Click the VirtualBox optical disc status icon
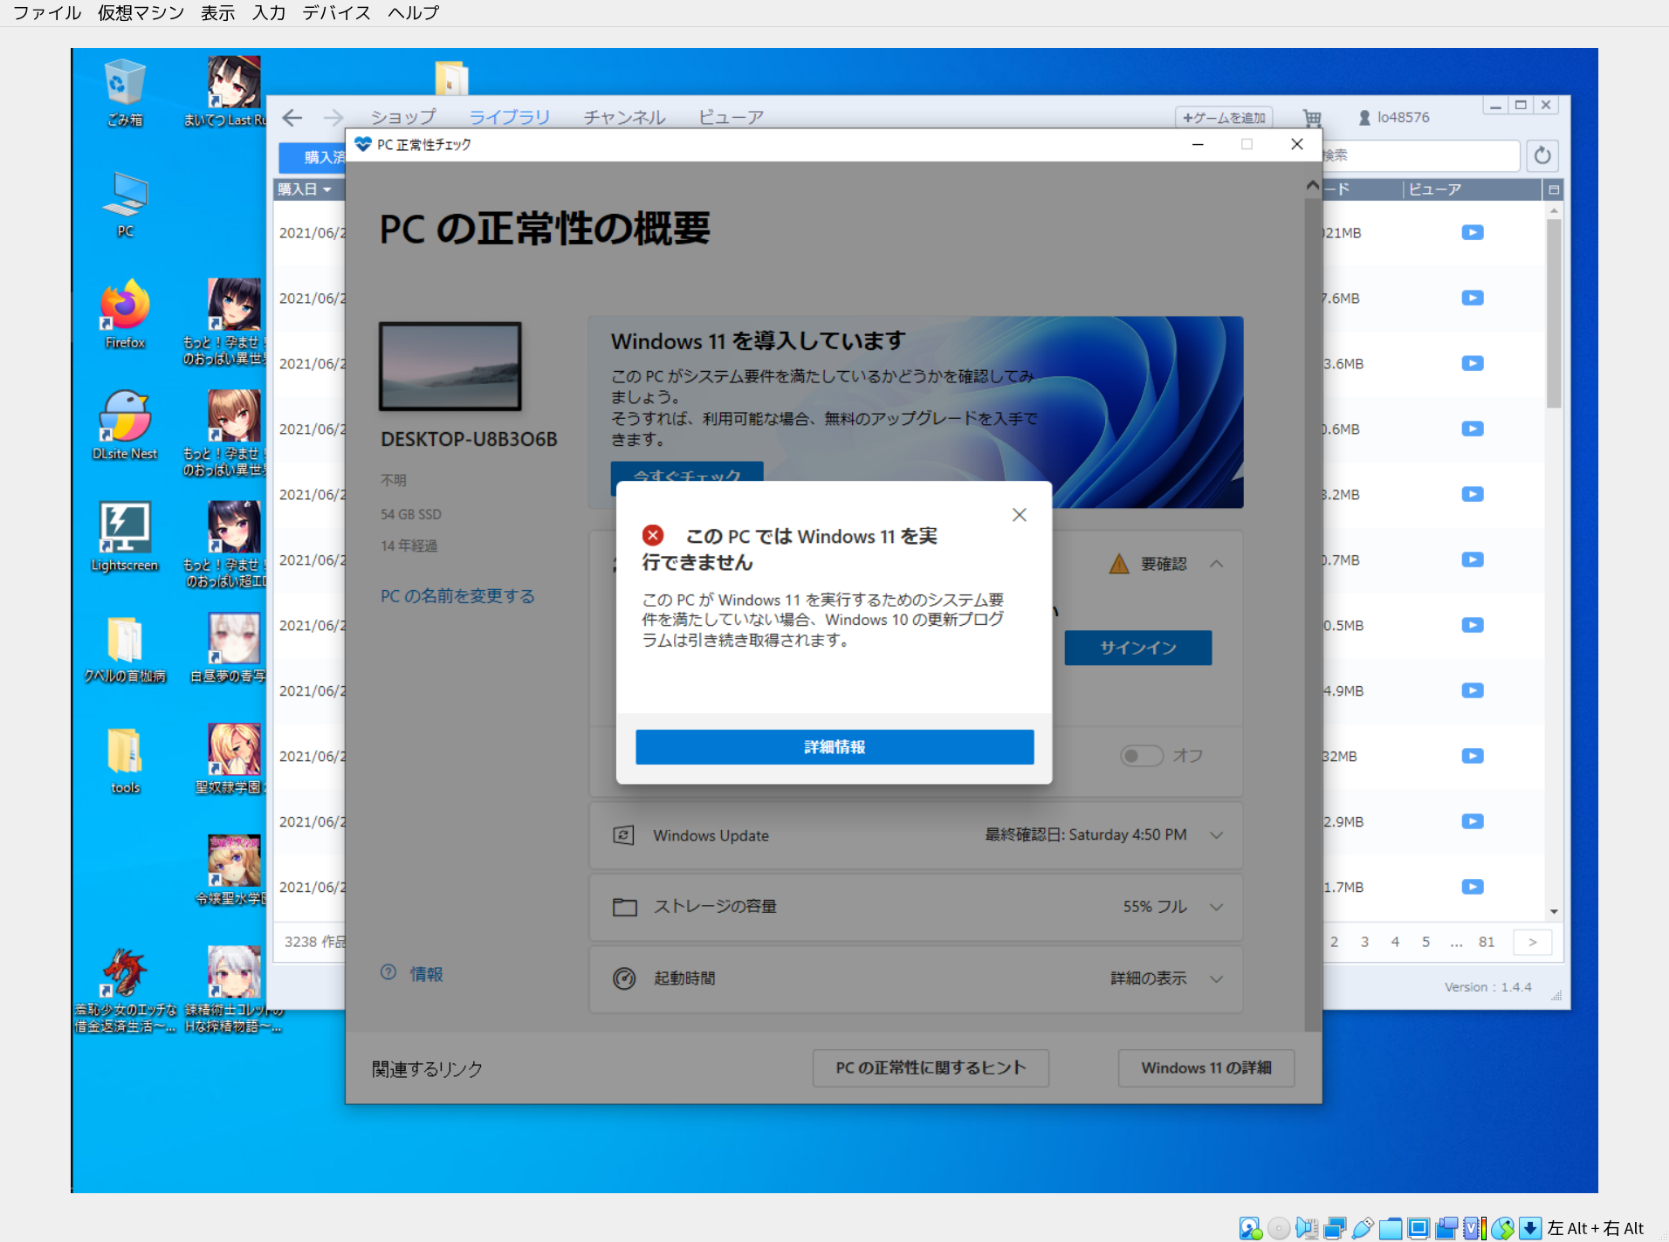This screenshot has height=1242, width=1669. [x=1278, y=1228]
